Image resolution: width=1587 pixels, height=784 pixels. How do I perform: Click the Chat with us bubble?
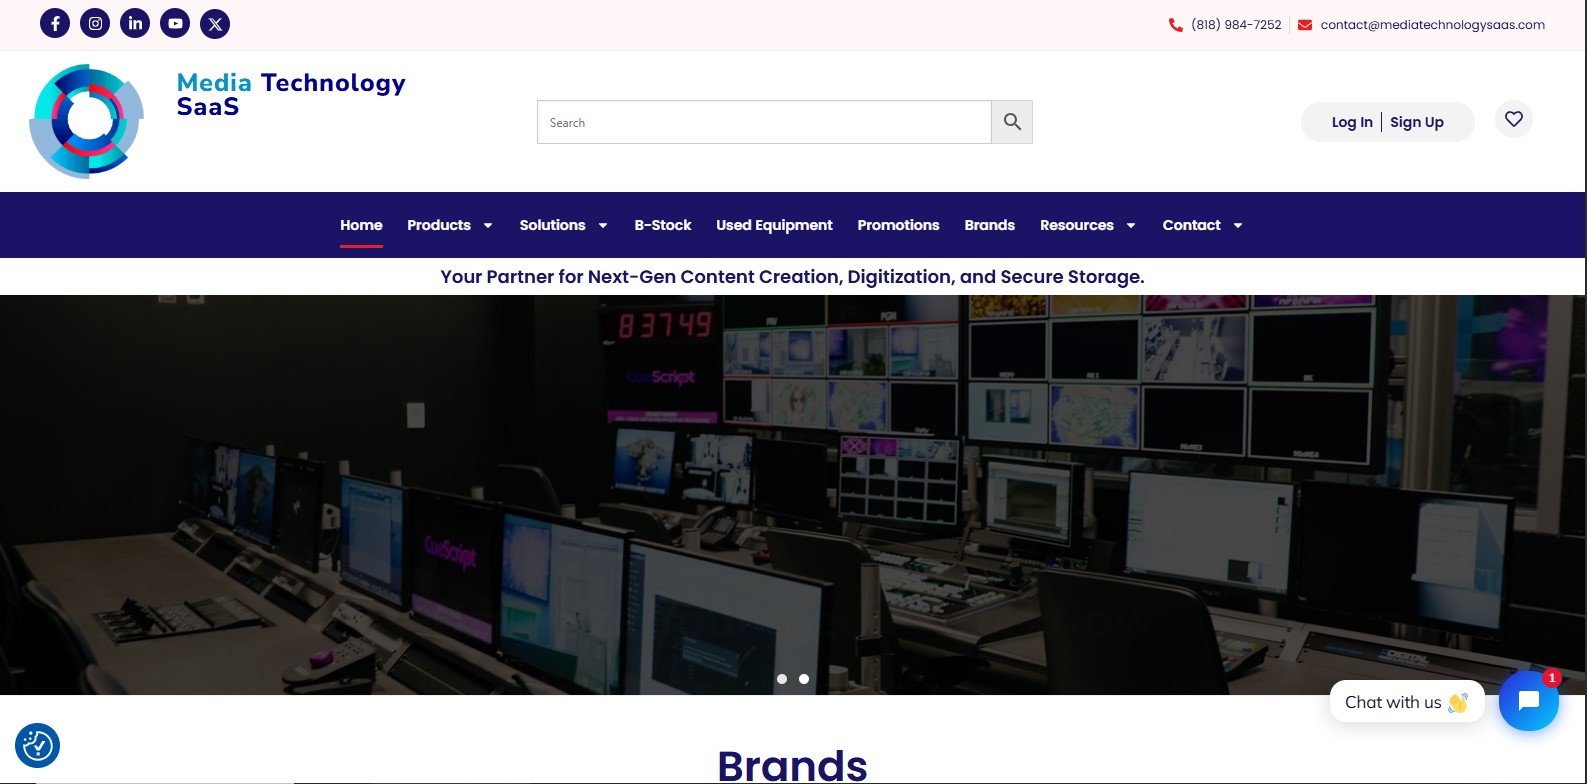(x=1407, y=702)
